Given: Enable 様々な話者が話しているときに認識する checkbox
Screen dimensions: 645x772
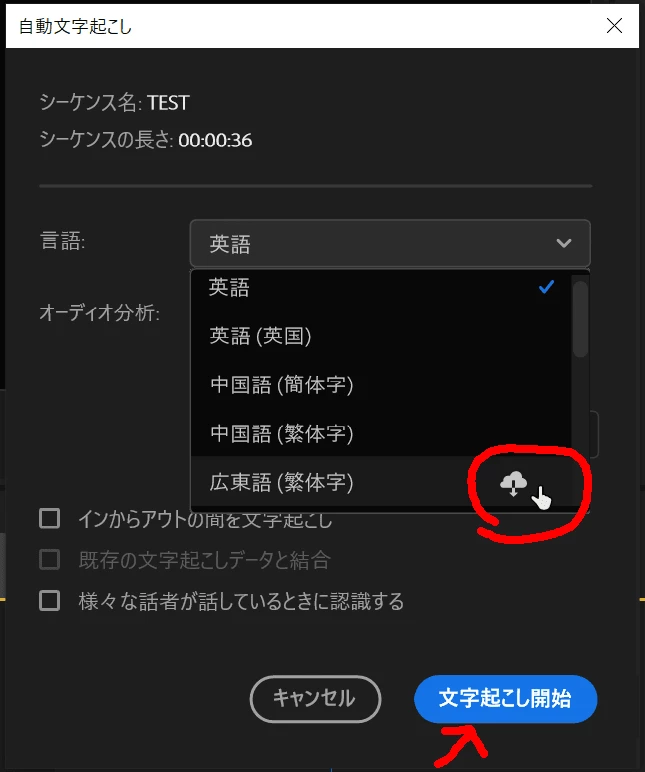Looking at the screenshot, I should [50, 601].
